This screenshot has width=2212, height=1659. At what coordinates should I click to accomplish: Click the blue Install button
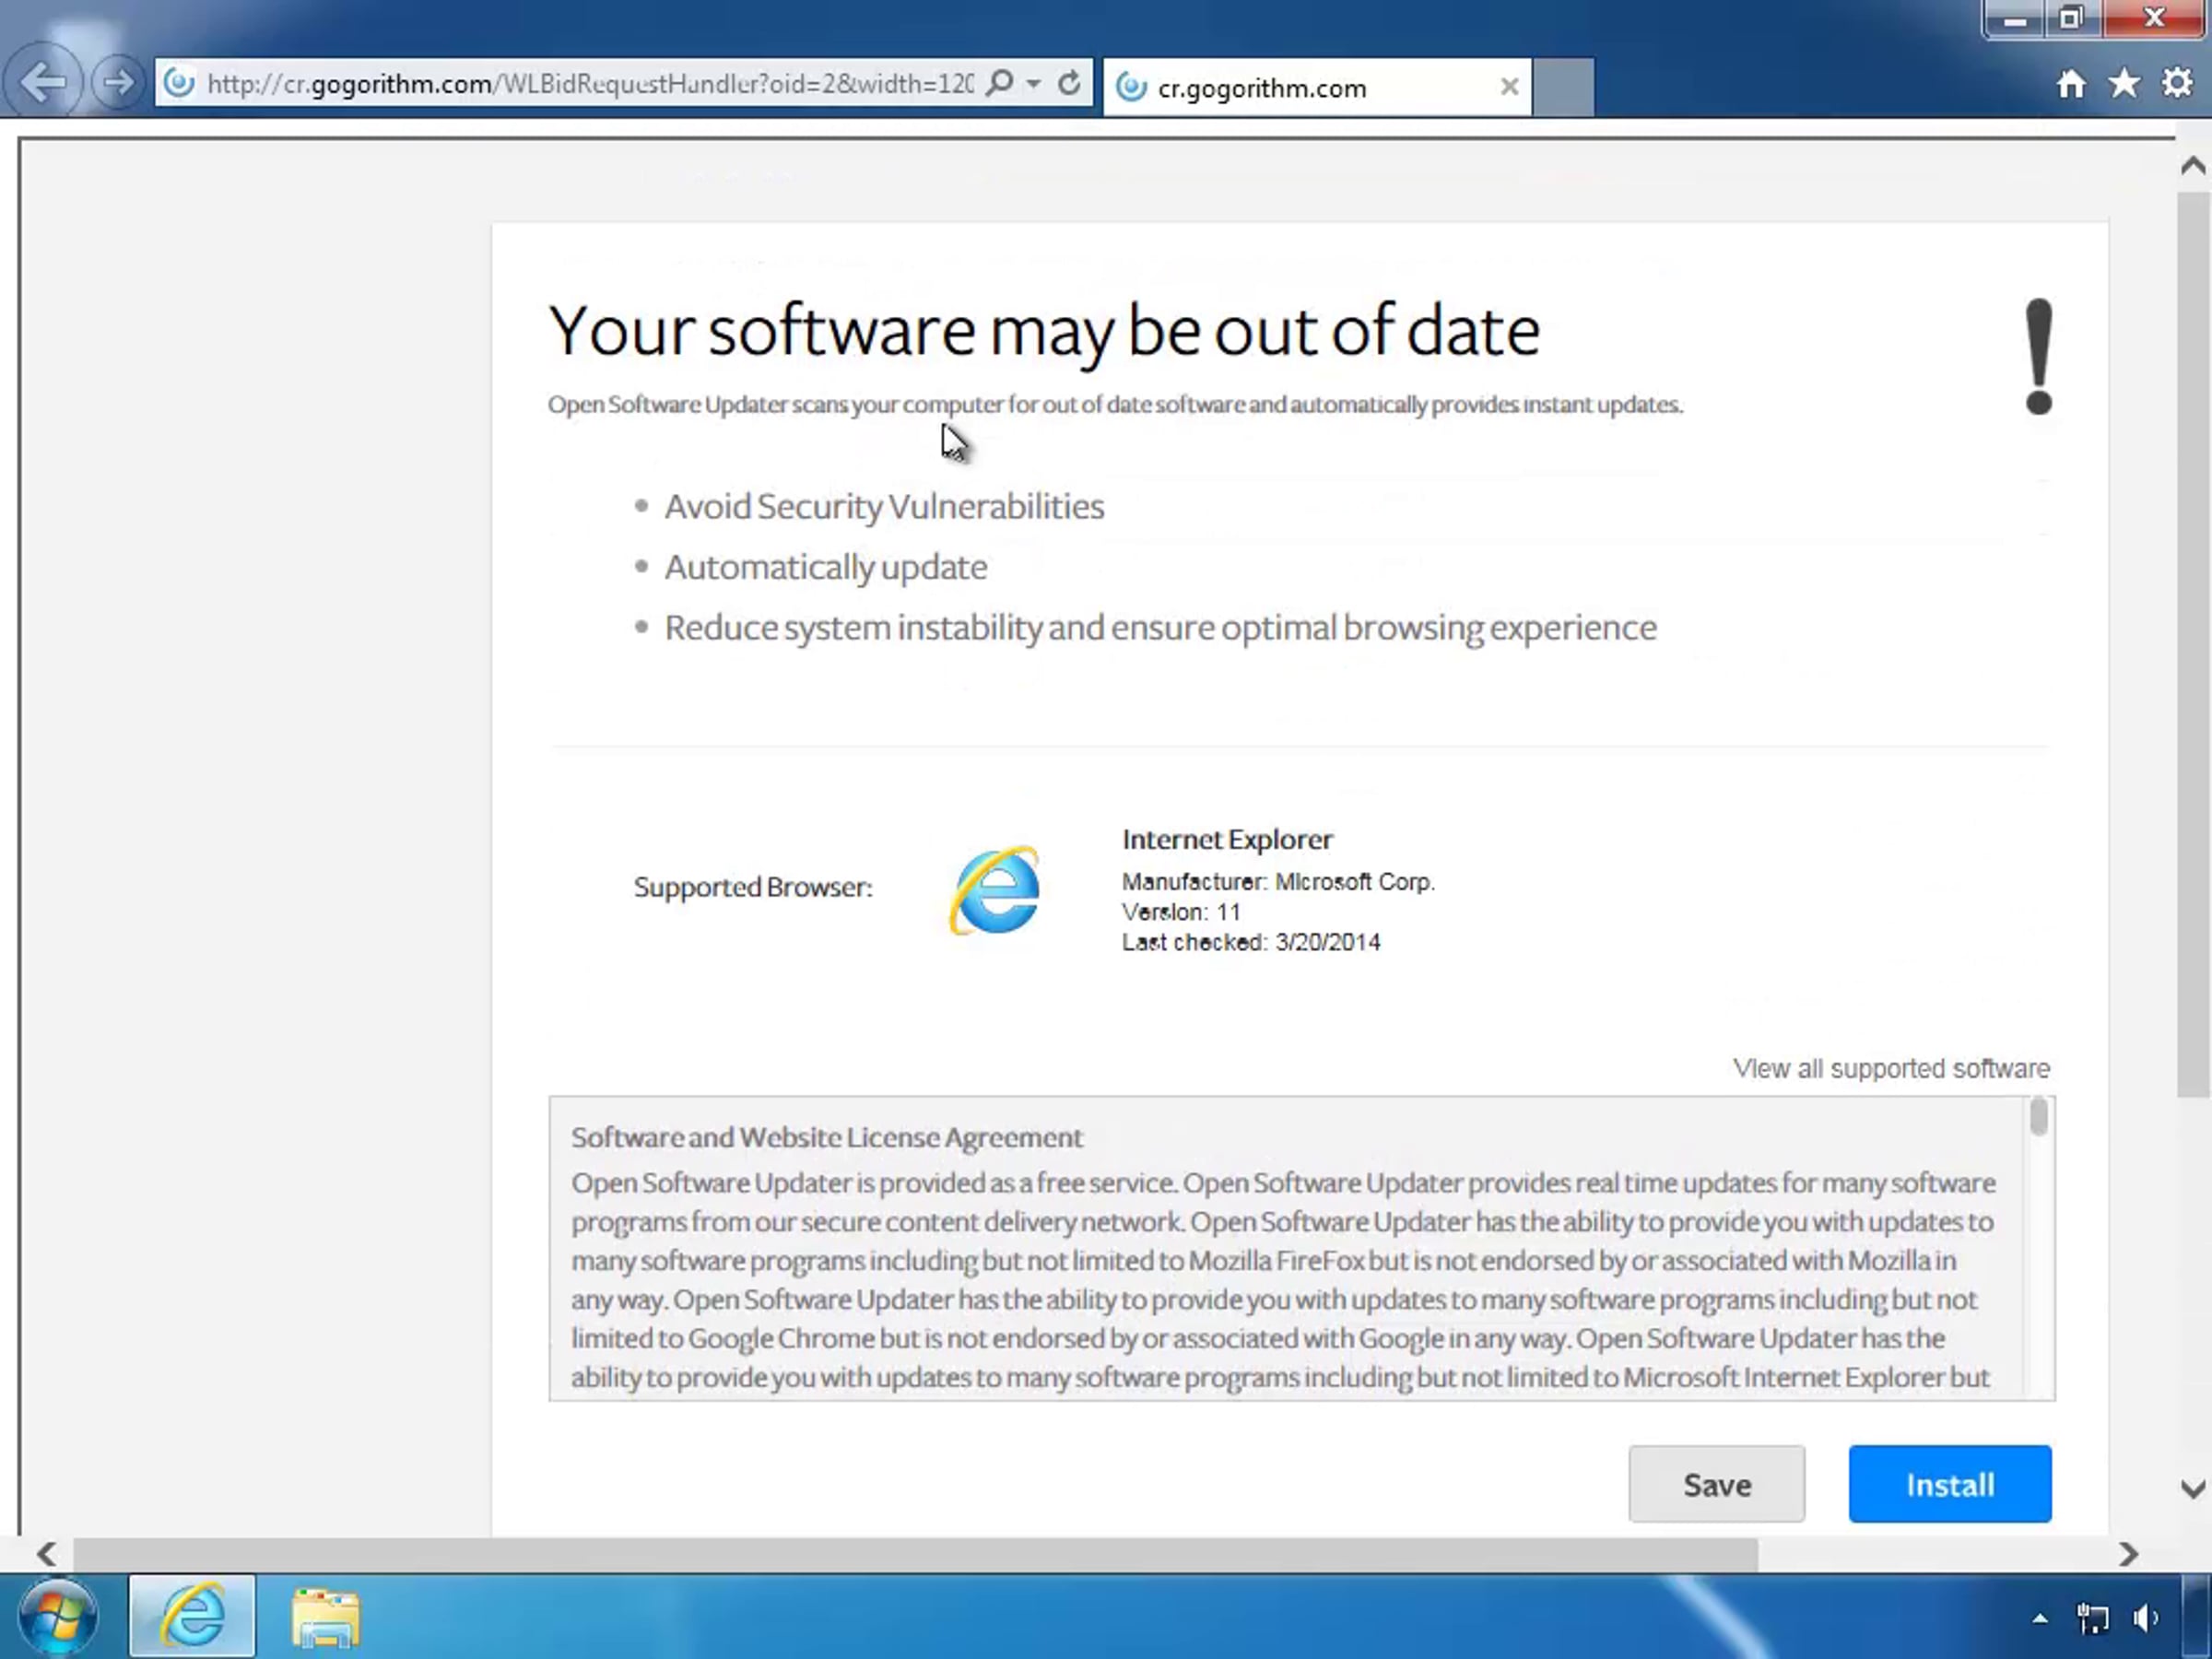pos(1949,1484)
